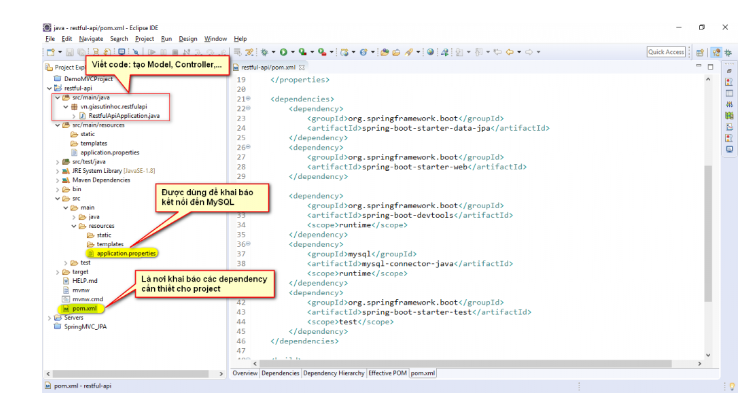Click the editor vertical scrollbar thumb
The width and height of the screenshot is (753, 398).
coord(708,233)
